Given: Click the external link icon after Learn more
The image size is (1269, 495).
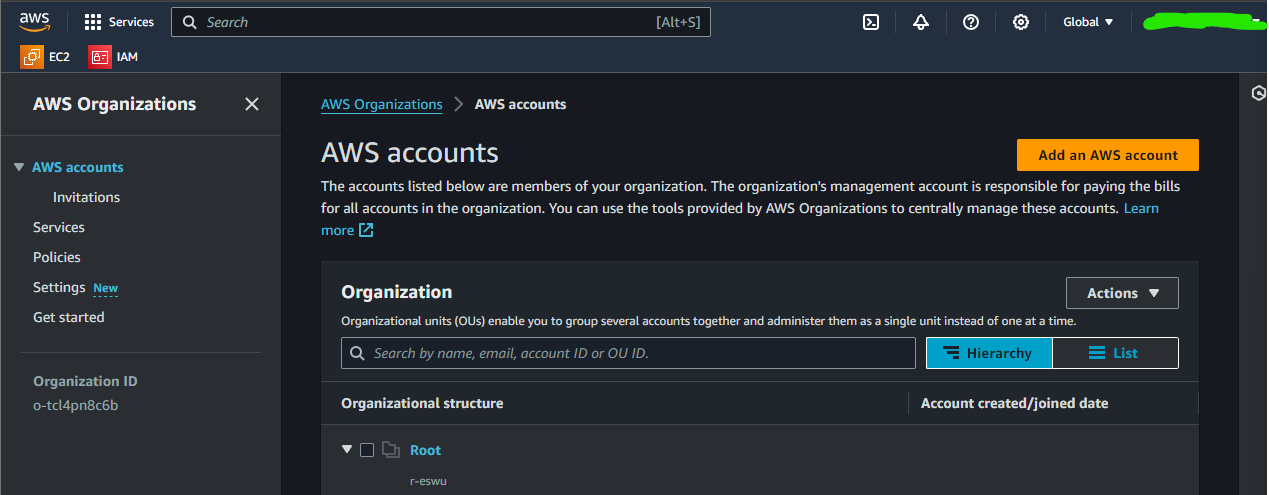Looking at the screenshot, I should [x=366, y=231].
